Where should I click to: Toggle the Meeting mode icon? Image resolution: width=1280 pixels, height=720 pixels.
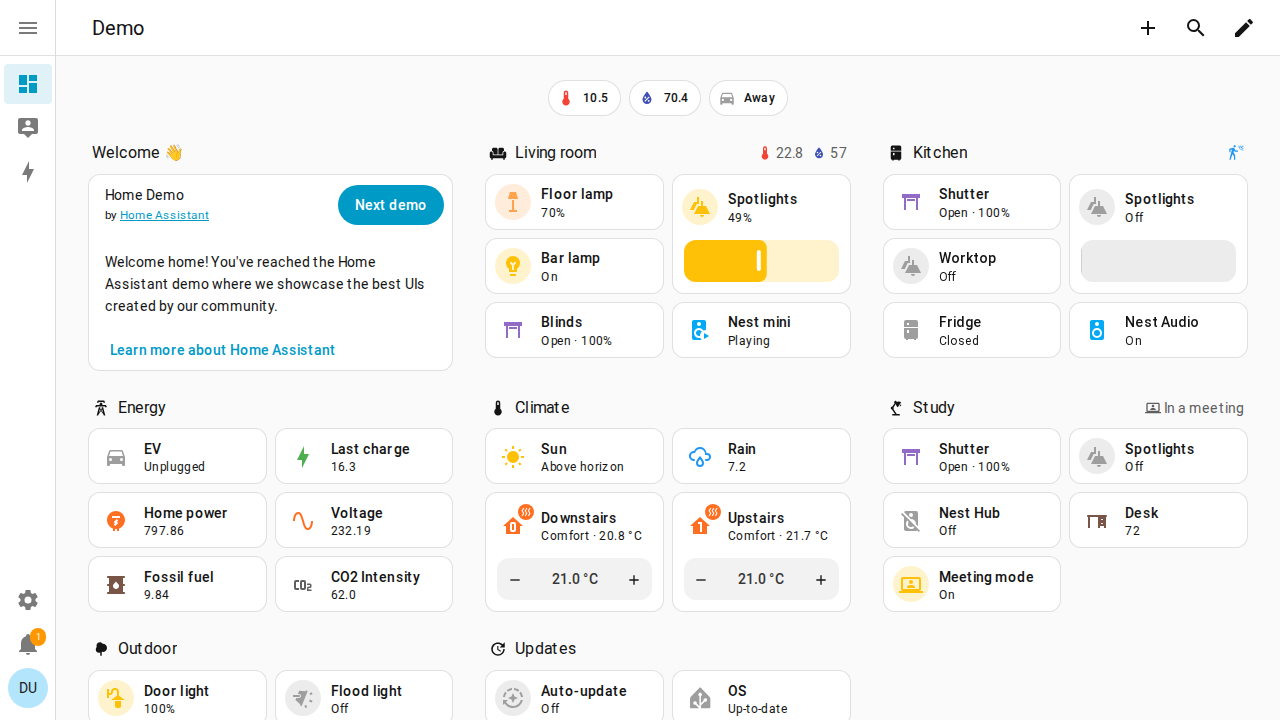coord(911,584)
